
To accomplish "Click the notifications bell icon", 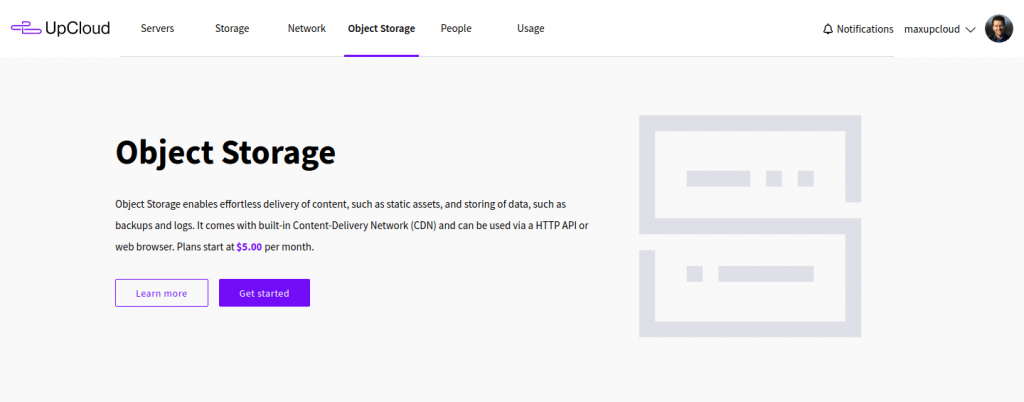I will [827, 29].
